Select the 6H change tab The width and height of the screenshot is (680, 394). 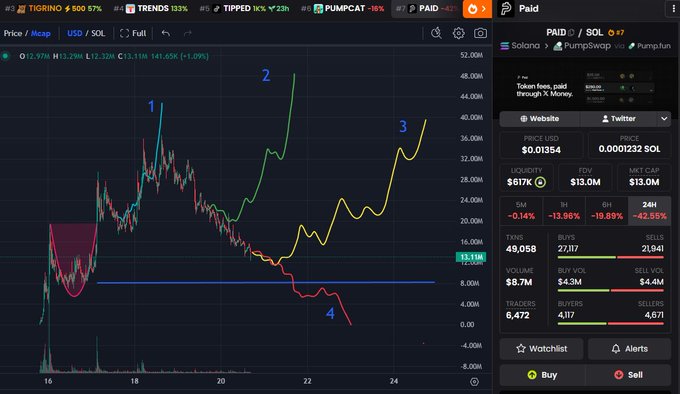point(607,210)
